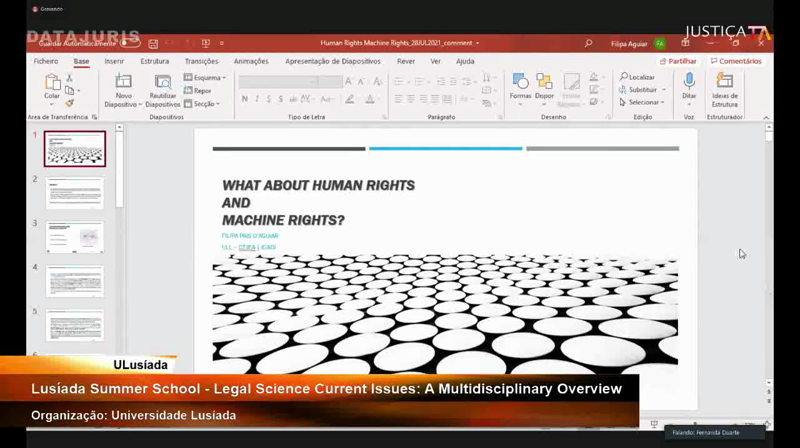Select slide 3 thumbnail
The height and width of the screenshot is (448, 800).
click(75, 237)
